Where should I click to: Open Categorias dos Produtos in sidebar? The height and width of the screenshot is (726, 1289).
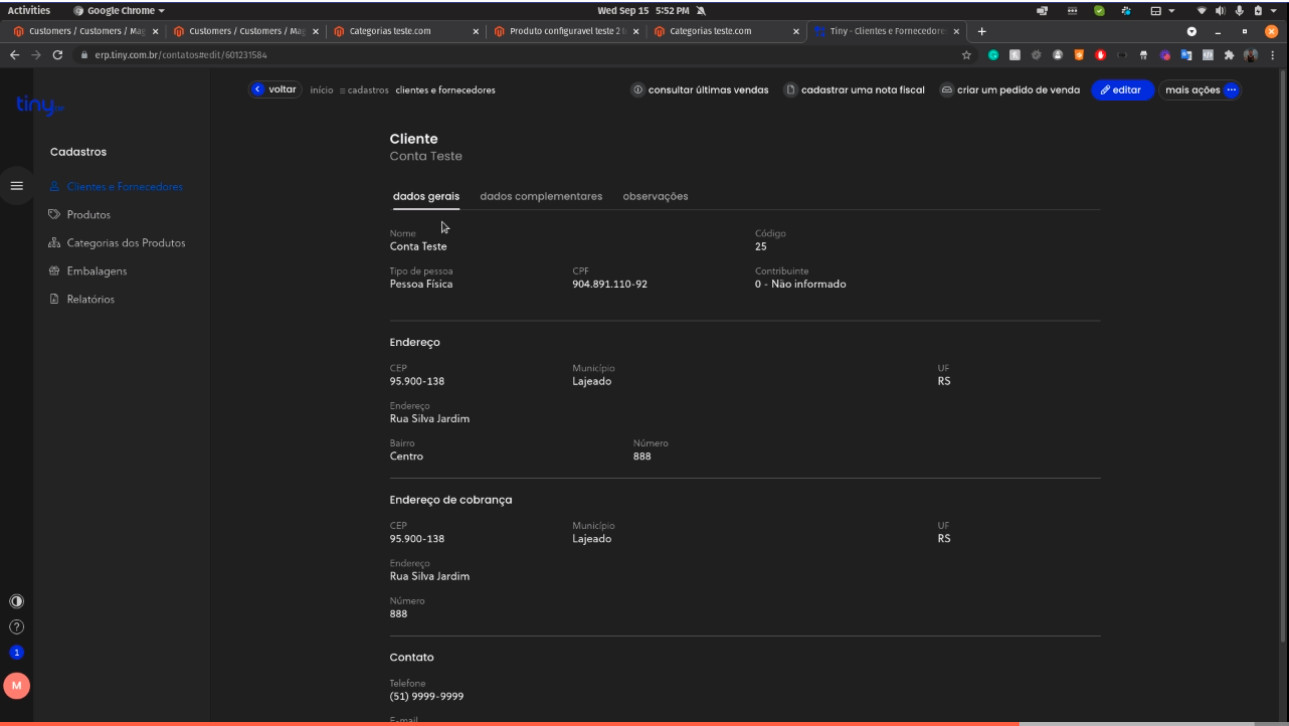point(125,243)
